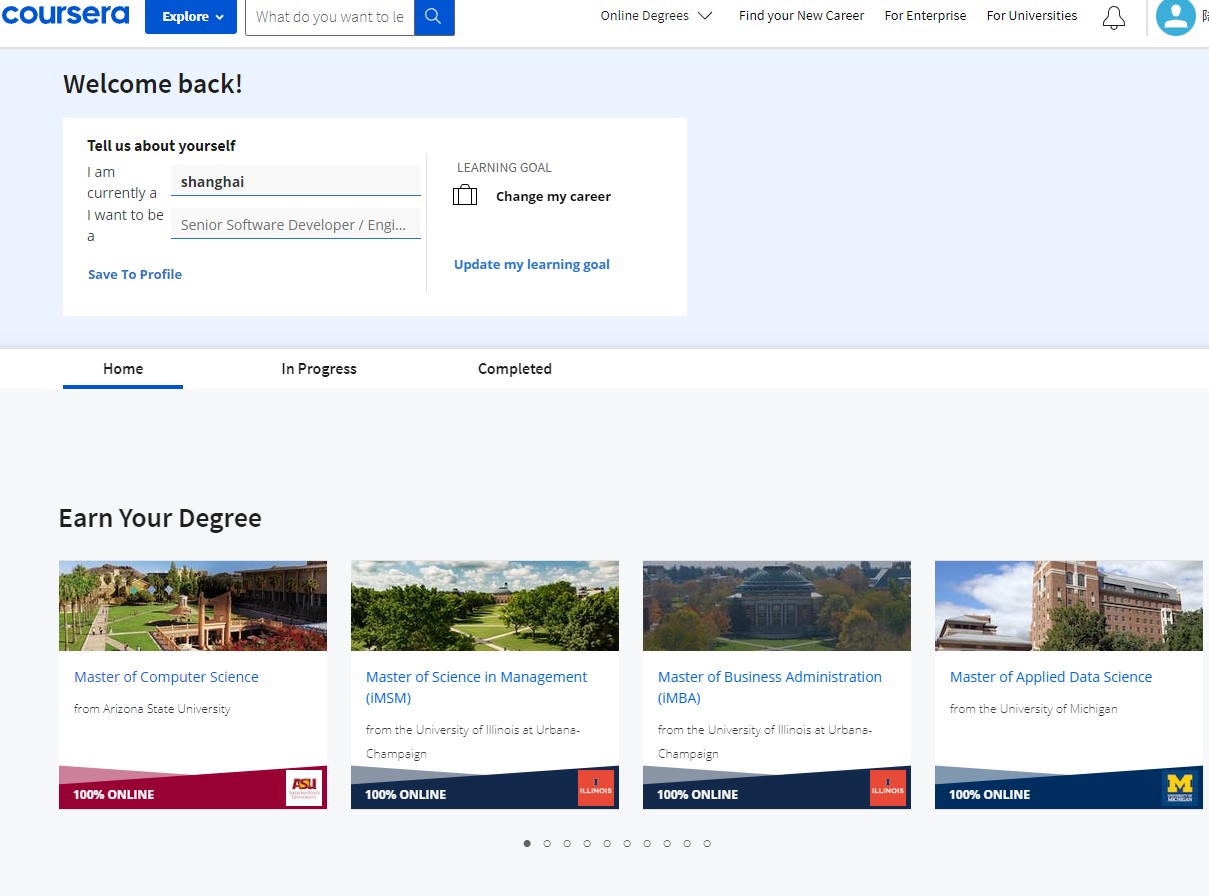Click the briefcase learning goal icon
This screenshot has height=896, width=1209.
[x=465, y=196]
